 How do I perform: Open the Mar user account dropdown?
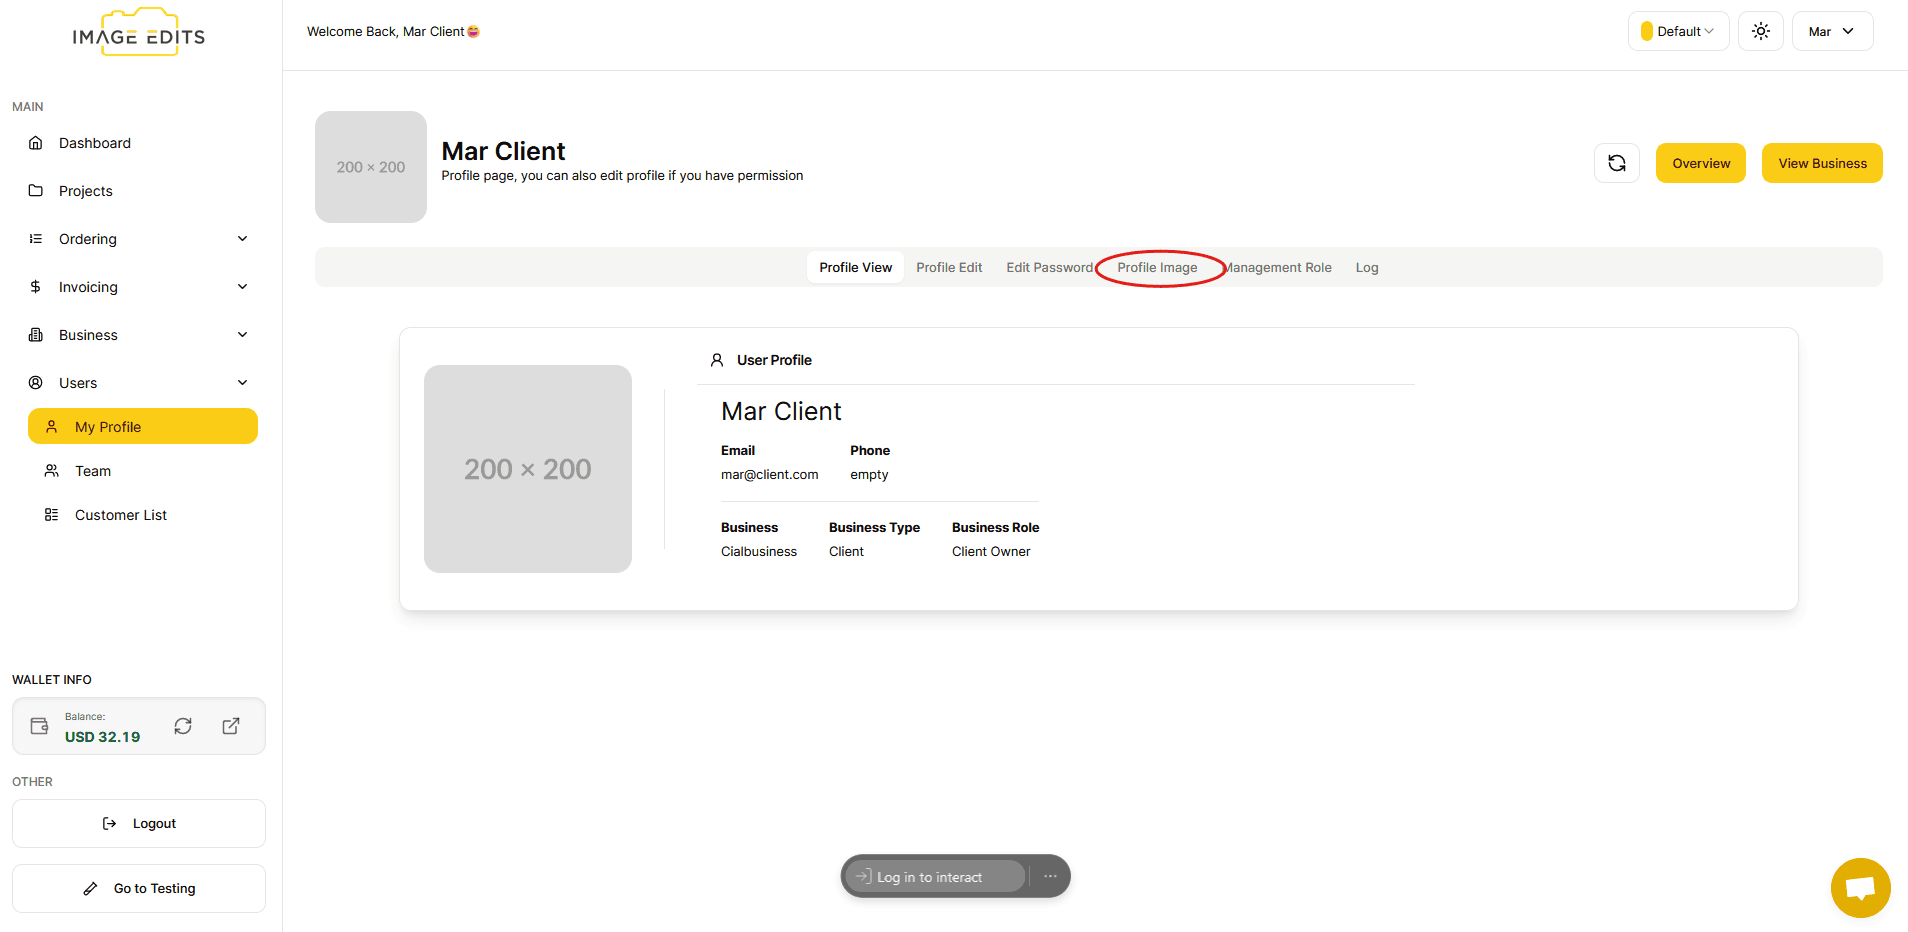[1832, 31]
